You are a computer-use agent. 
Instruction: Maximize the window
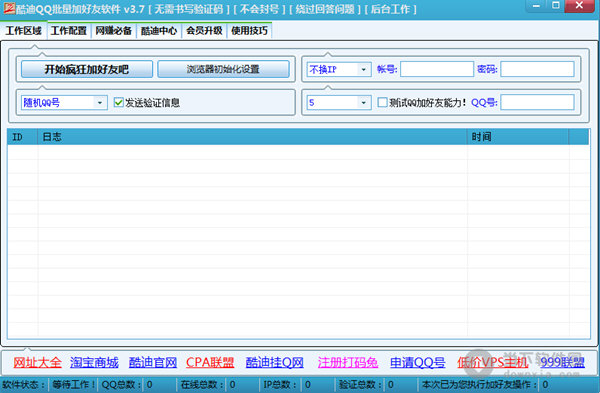[556, 5]
